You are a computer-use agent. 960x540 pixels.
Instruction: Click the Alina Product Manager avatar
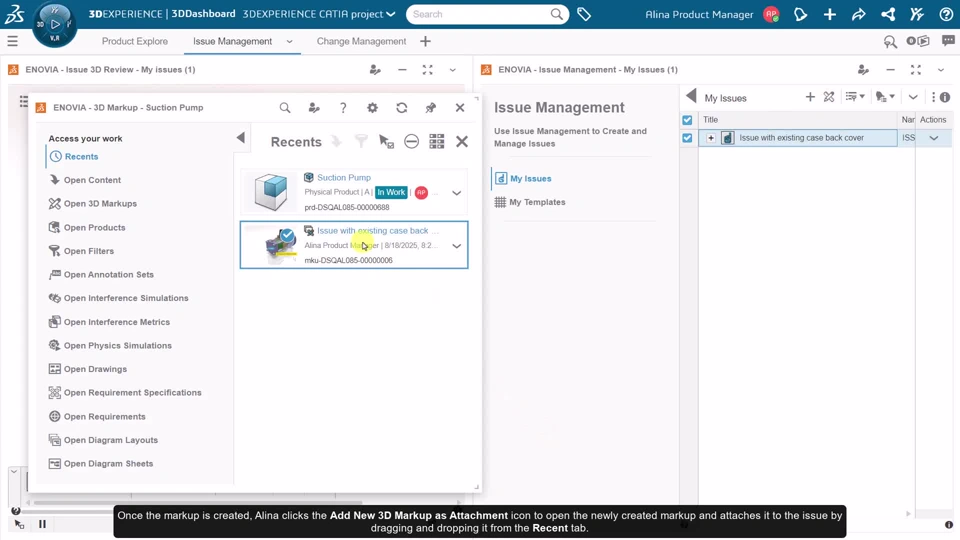pos(771,14)
